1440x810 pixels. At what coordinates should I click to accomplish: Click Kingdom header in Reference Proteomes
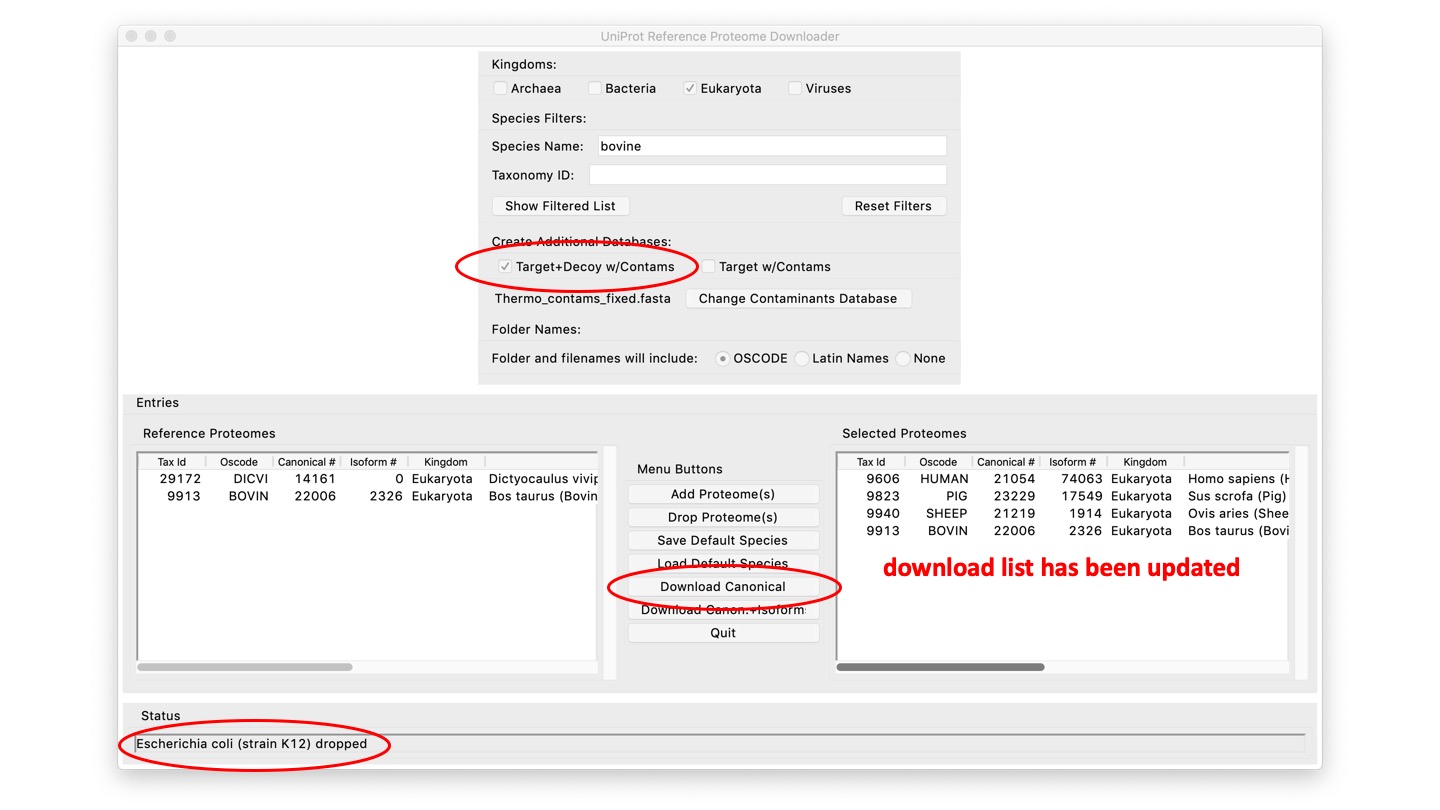[446, 462]
